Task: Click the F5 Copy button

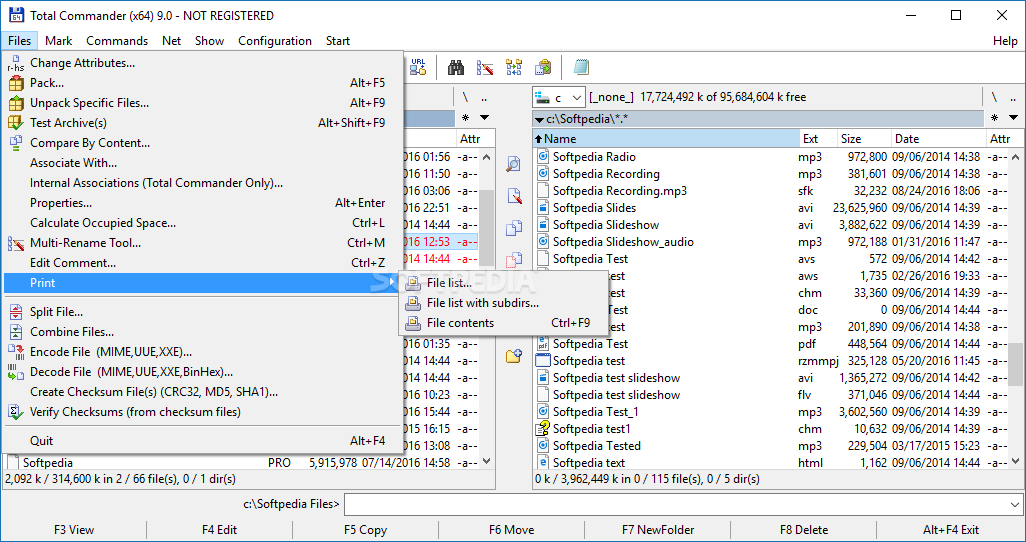Action: pyautogui.click(x=365, y=530)
